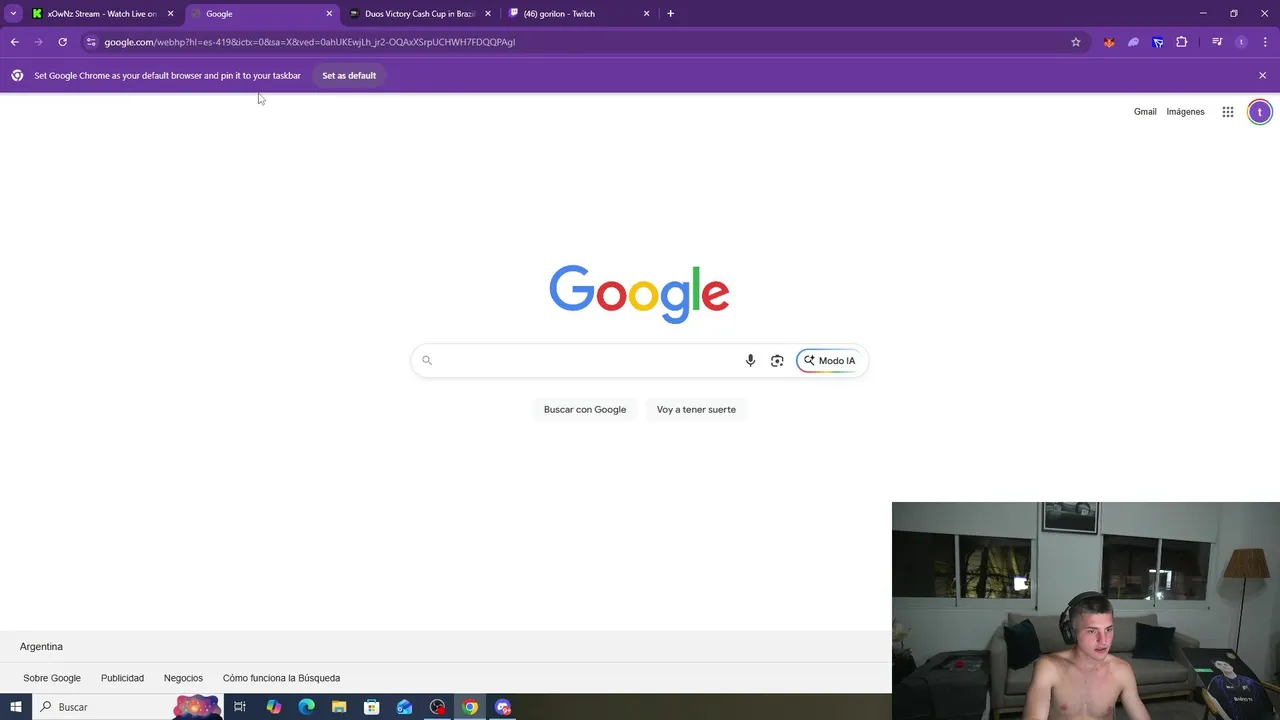Open Task View in taskbar
The height and width of the screenshot is (720, 1280).
[x=240, y=707]
